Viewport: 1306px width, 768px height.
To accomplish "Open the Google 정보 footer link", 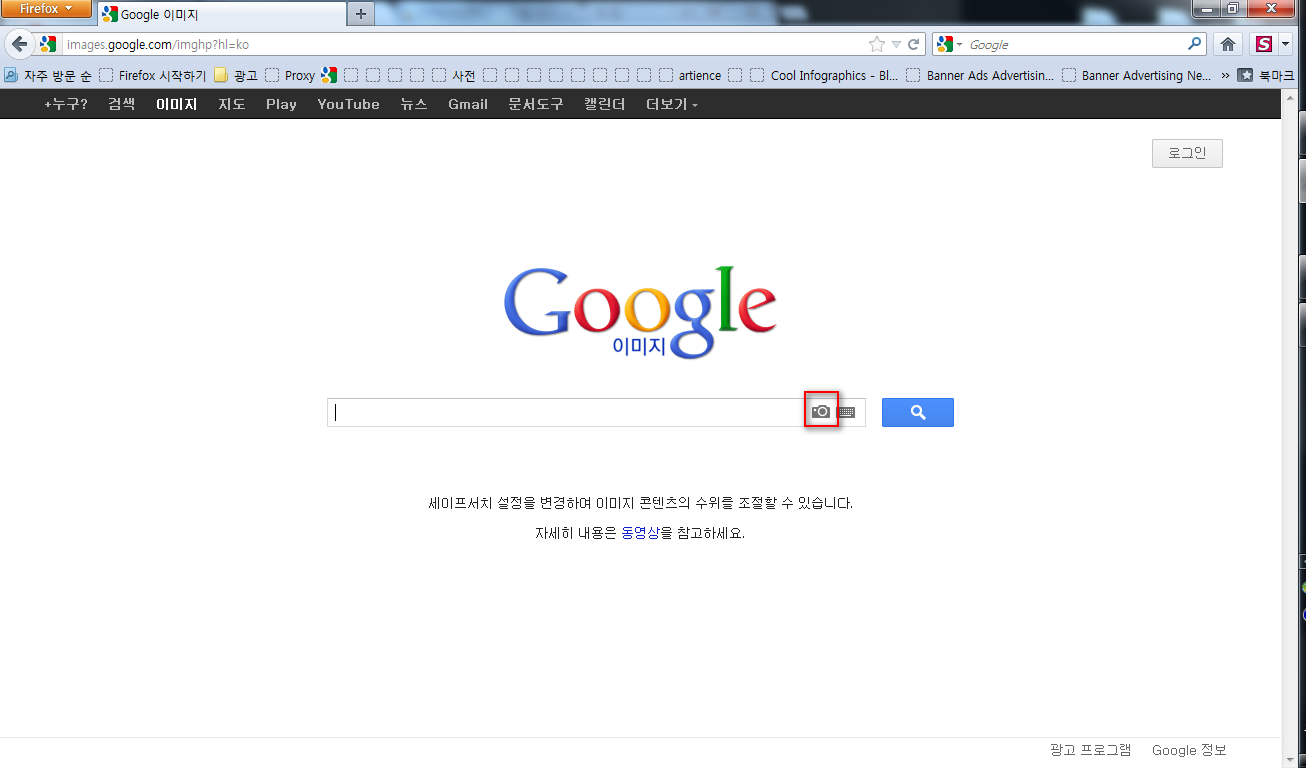I will pos(1189,750).
